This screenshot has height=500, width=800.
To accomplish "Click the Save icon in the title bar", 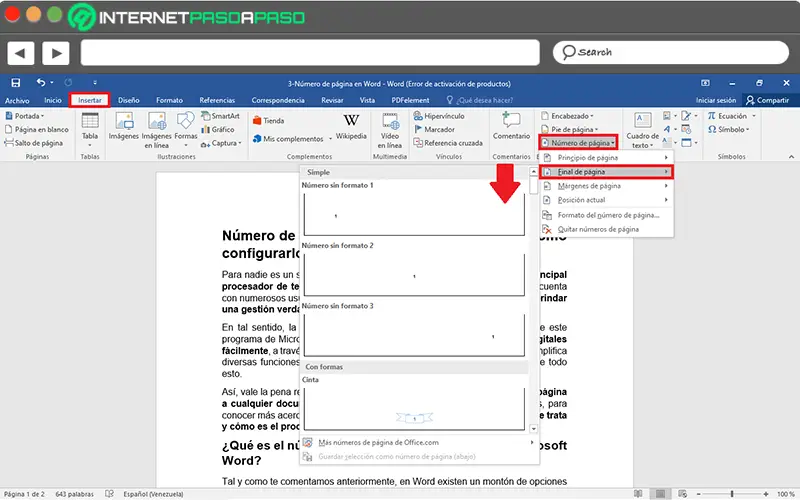I will click(16, 83).
